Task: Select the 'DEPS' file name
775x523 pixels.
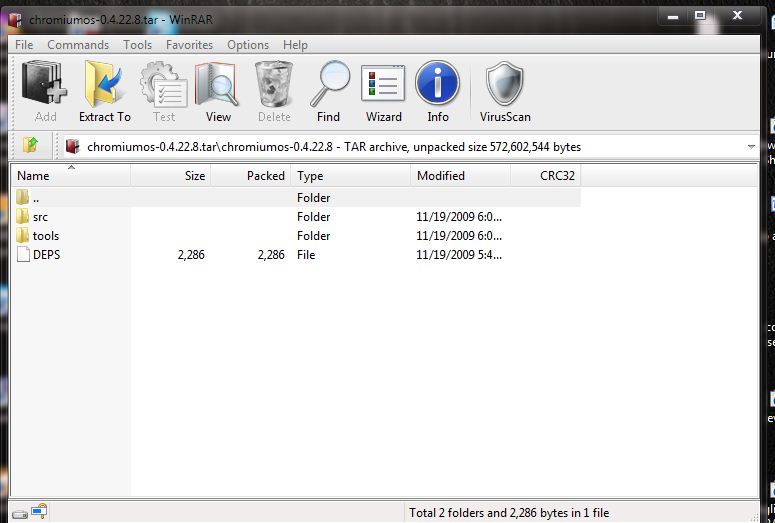Action: pos(46,255)
